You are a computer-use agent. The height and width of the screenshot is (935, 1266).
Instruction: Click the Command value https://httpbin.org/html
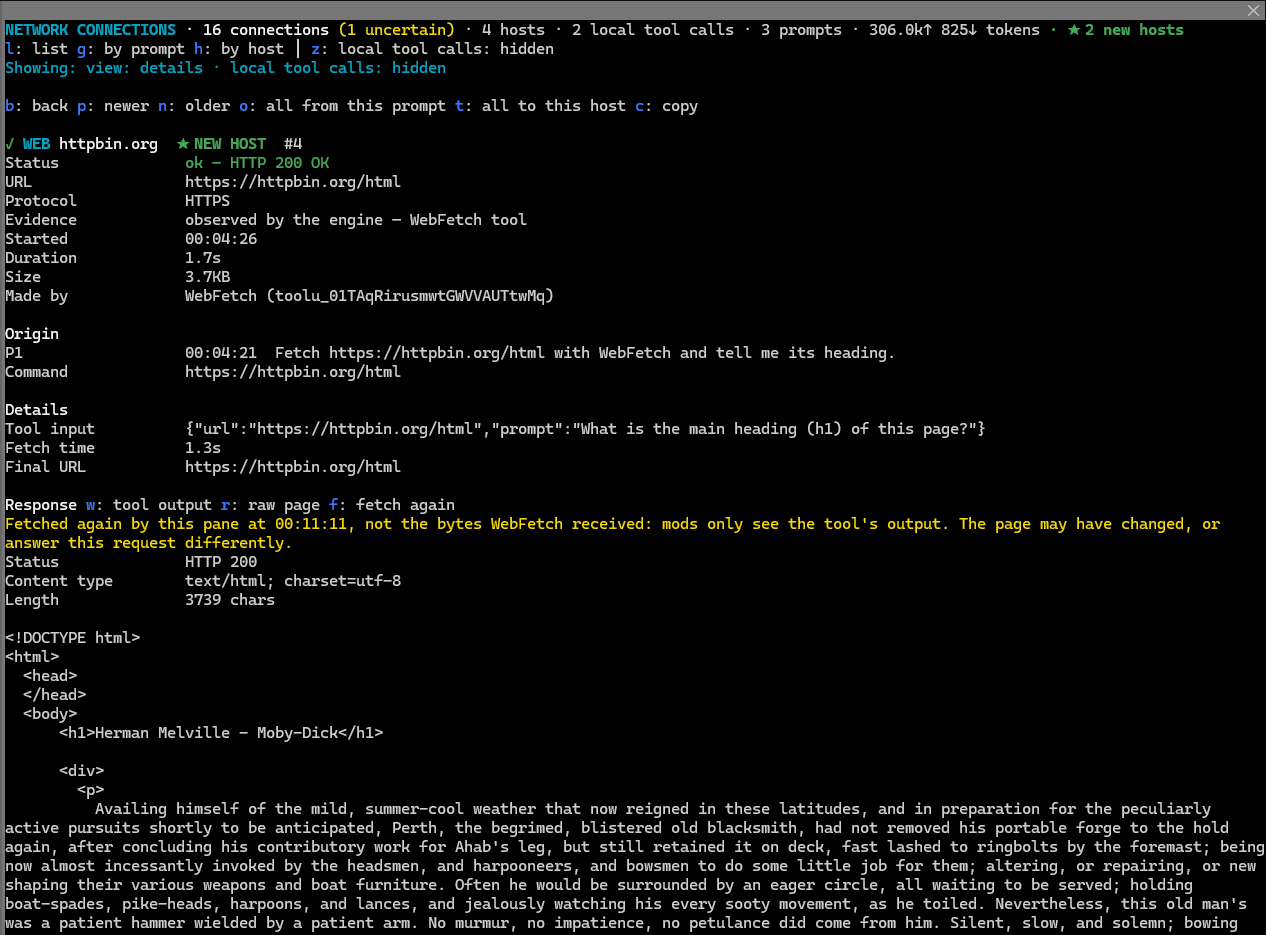292,371
